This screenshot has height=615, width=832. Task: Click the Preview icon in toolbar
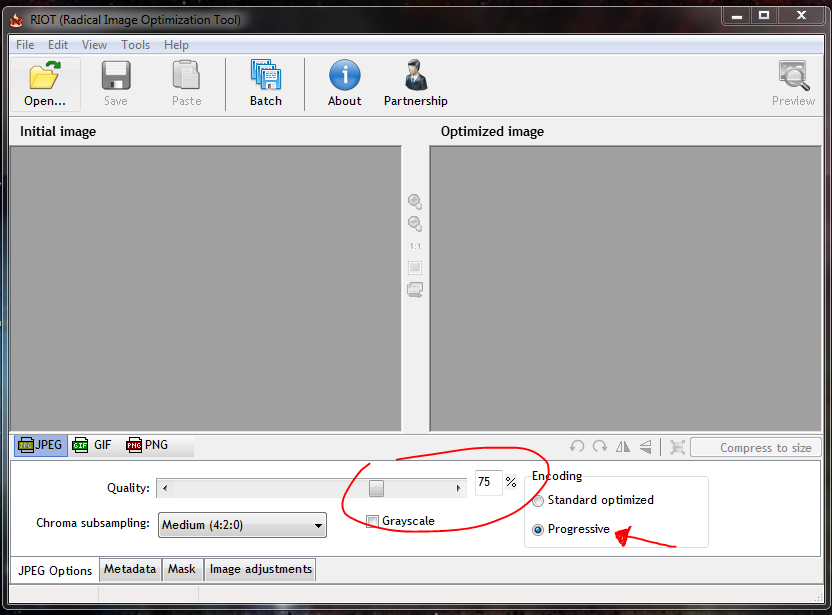tap(793, 77)
